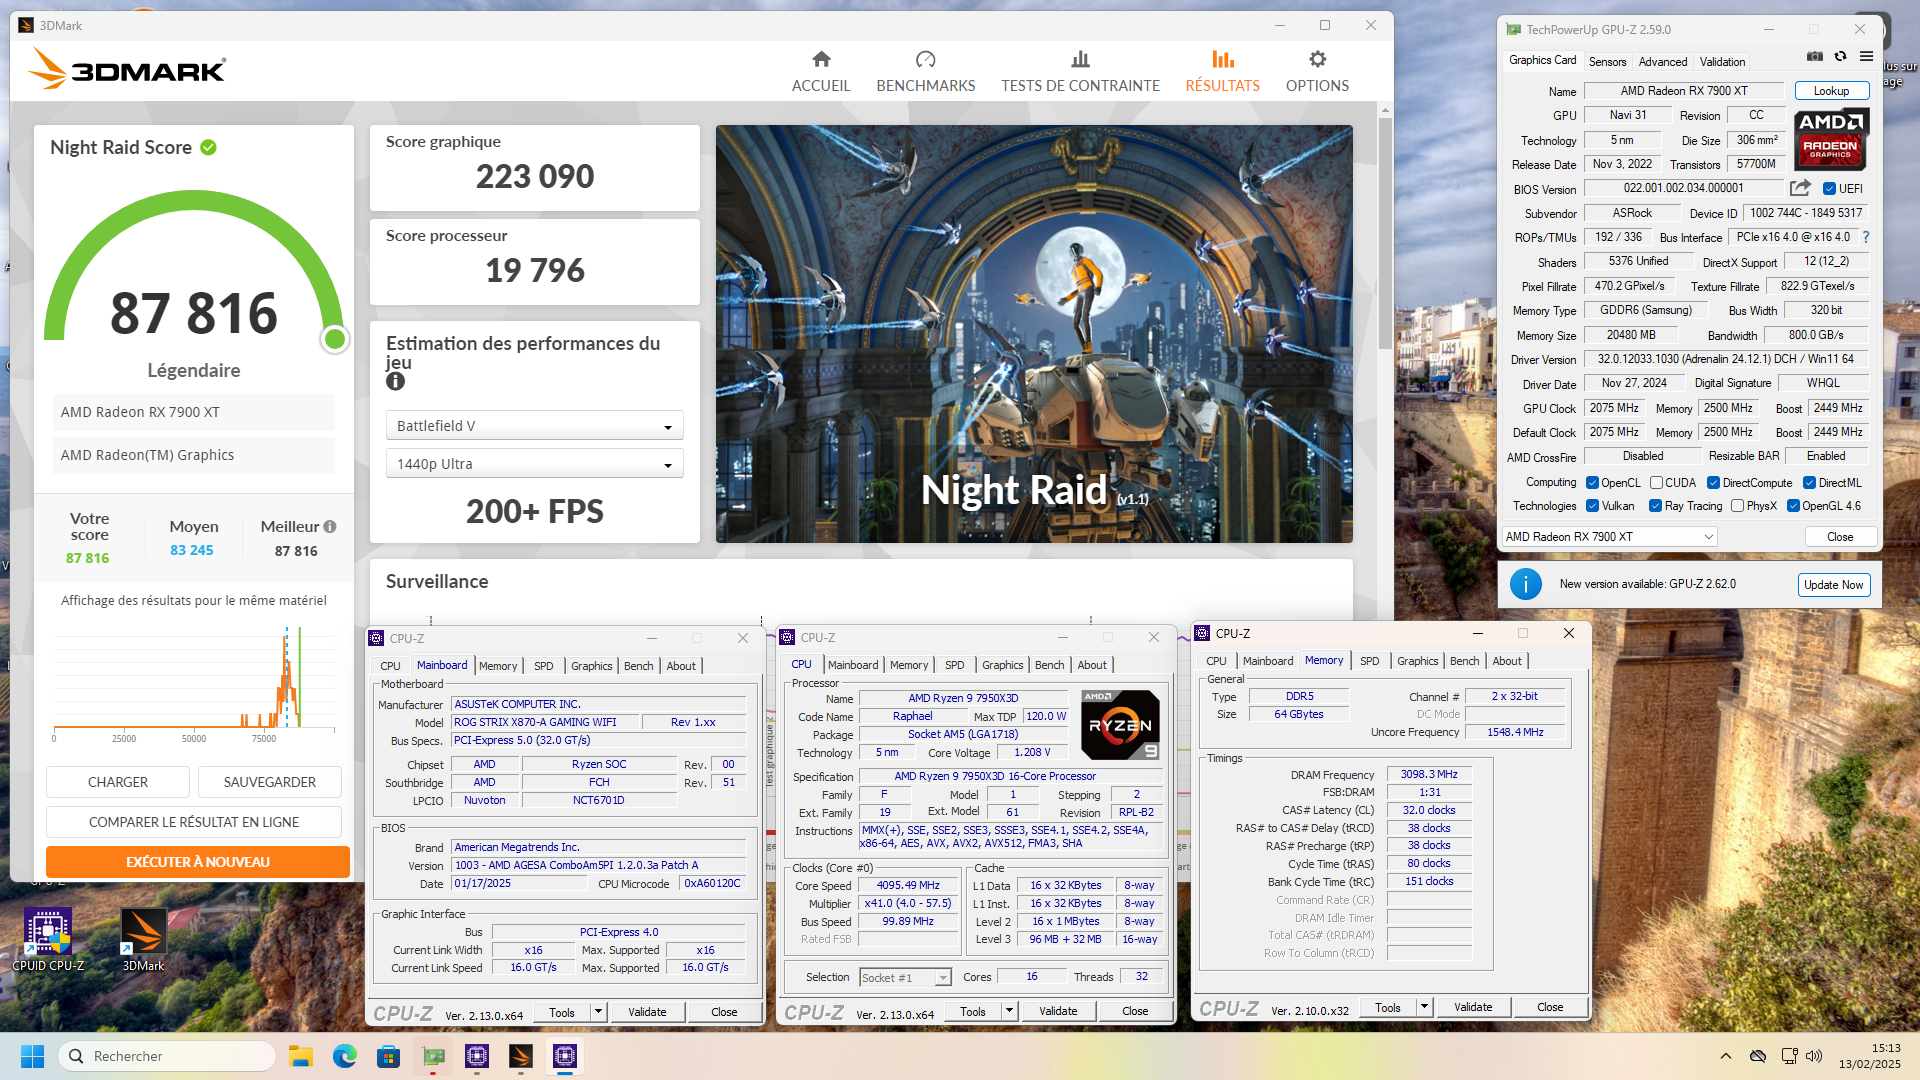Click the GPU-Z refresh icon
This screenshot has height=1080, width=1920.
click(1840, 57)
